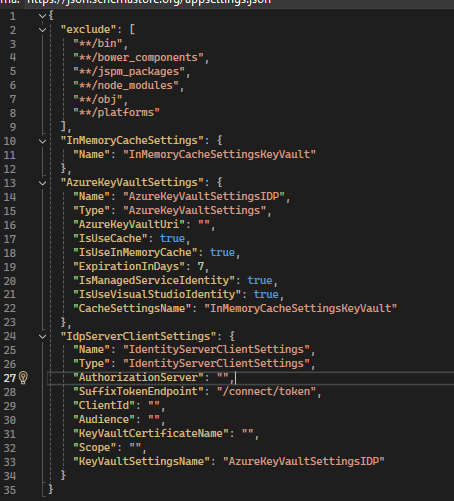Click the "KeyVaultCertificateName" key
Image resolution: width=454 pixels, height=501 pixels.
[151, 433]
